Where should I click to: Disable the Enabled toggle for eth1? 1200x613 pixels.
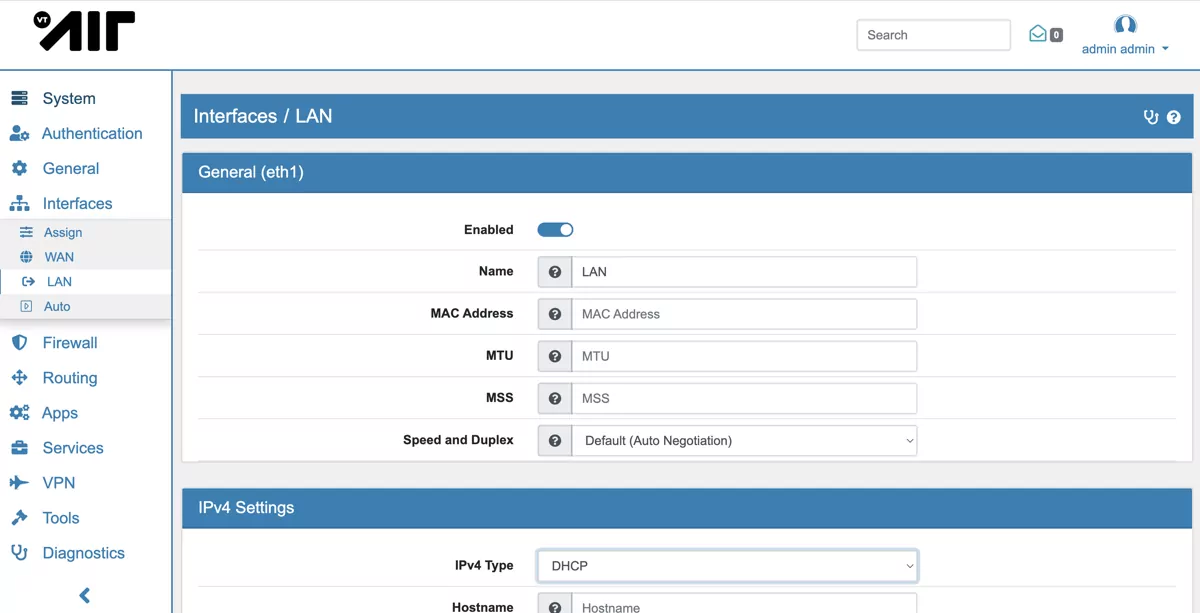(555, 229)
